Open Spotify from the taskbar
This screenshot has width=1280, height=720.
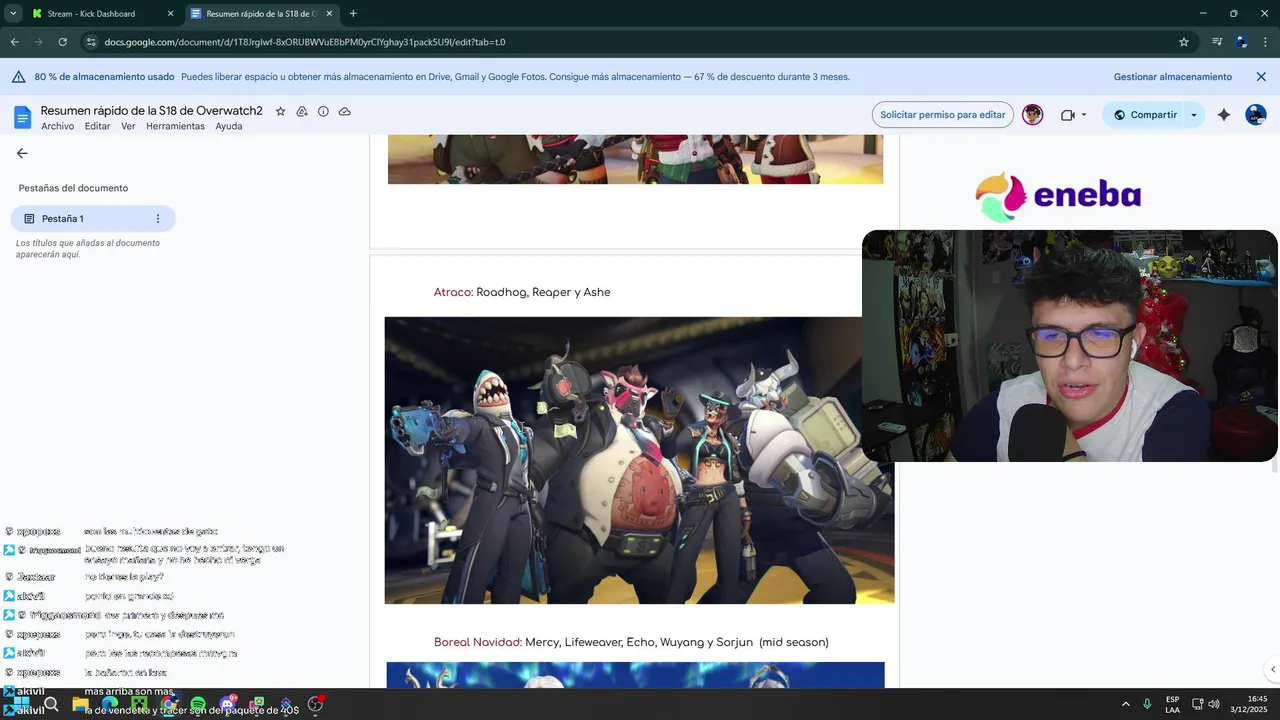(x=198, y=704)
